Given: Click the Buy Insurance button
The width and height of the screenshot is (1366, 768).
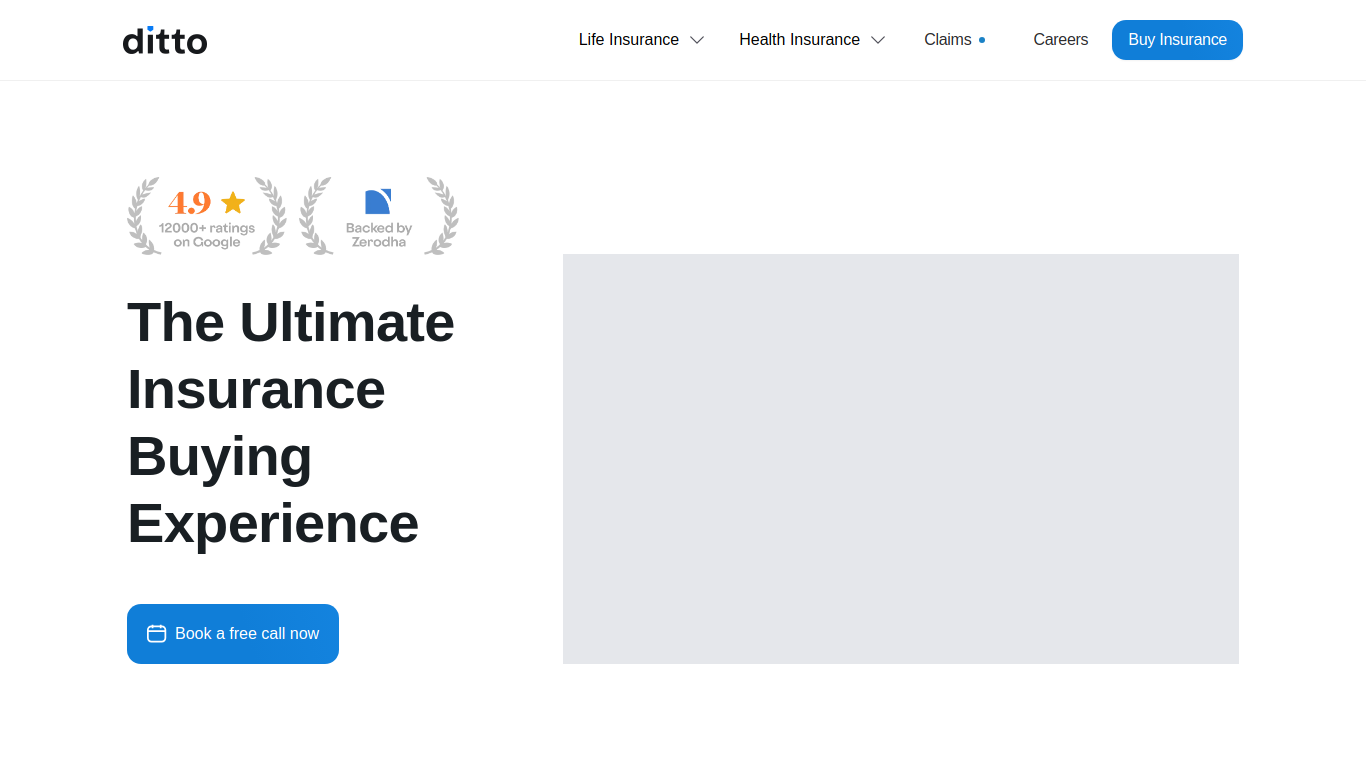Looking at the screenshot, I should pos(1177,40).
